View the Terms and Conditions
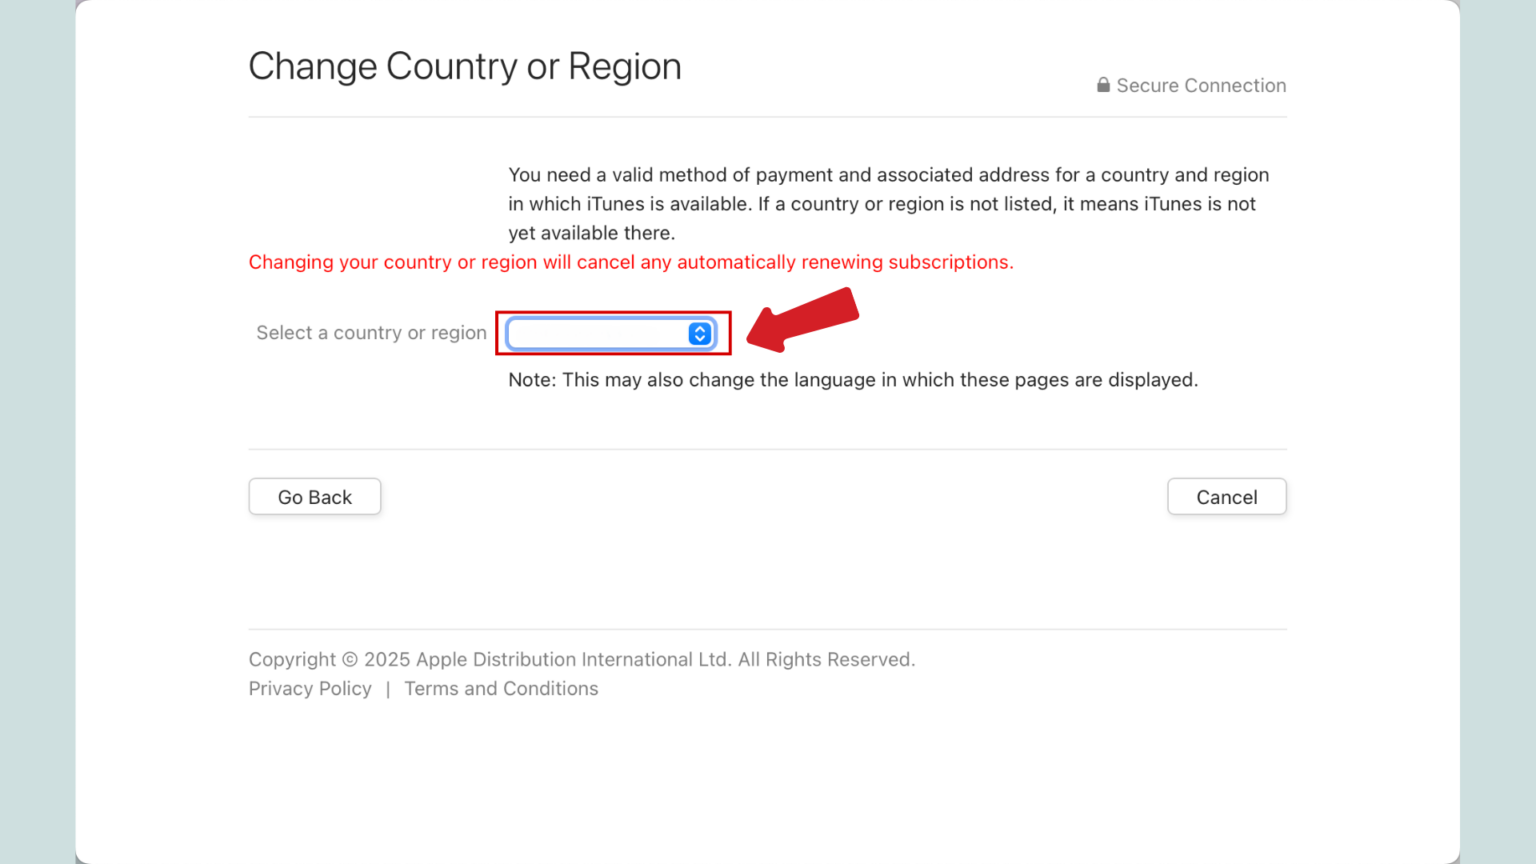The height and width of the screenshot is (864, 1536). tap(501, 688)
